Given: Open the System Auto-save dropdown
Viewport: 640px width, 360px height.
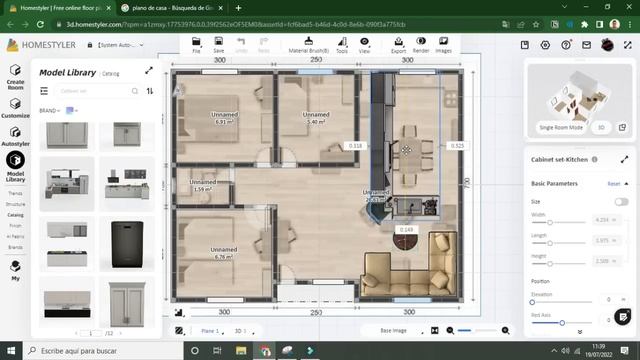Looking at the screenshot, I should coord(120,45).
